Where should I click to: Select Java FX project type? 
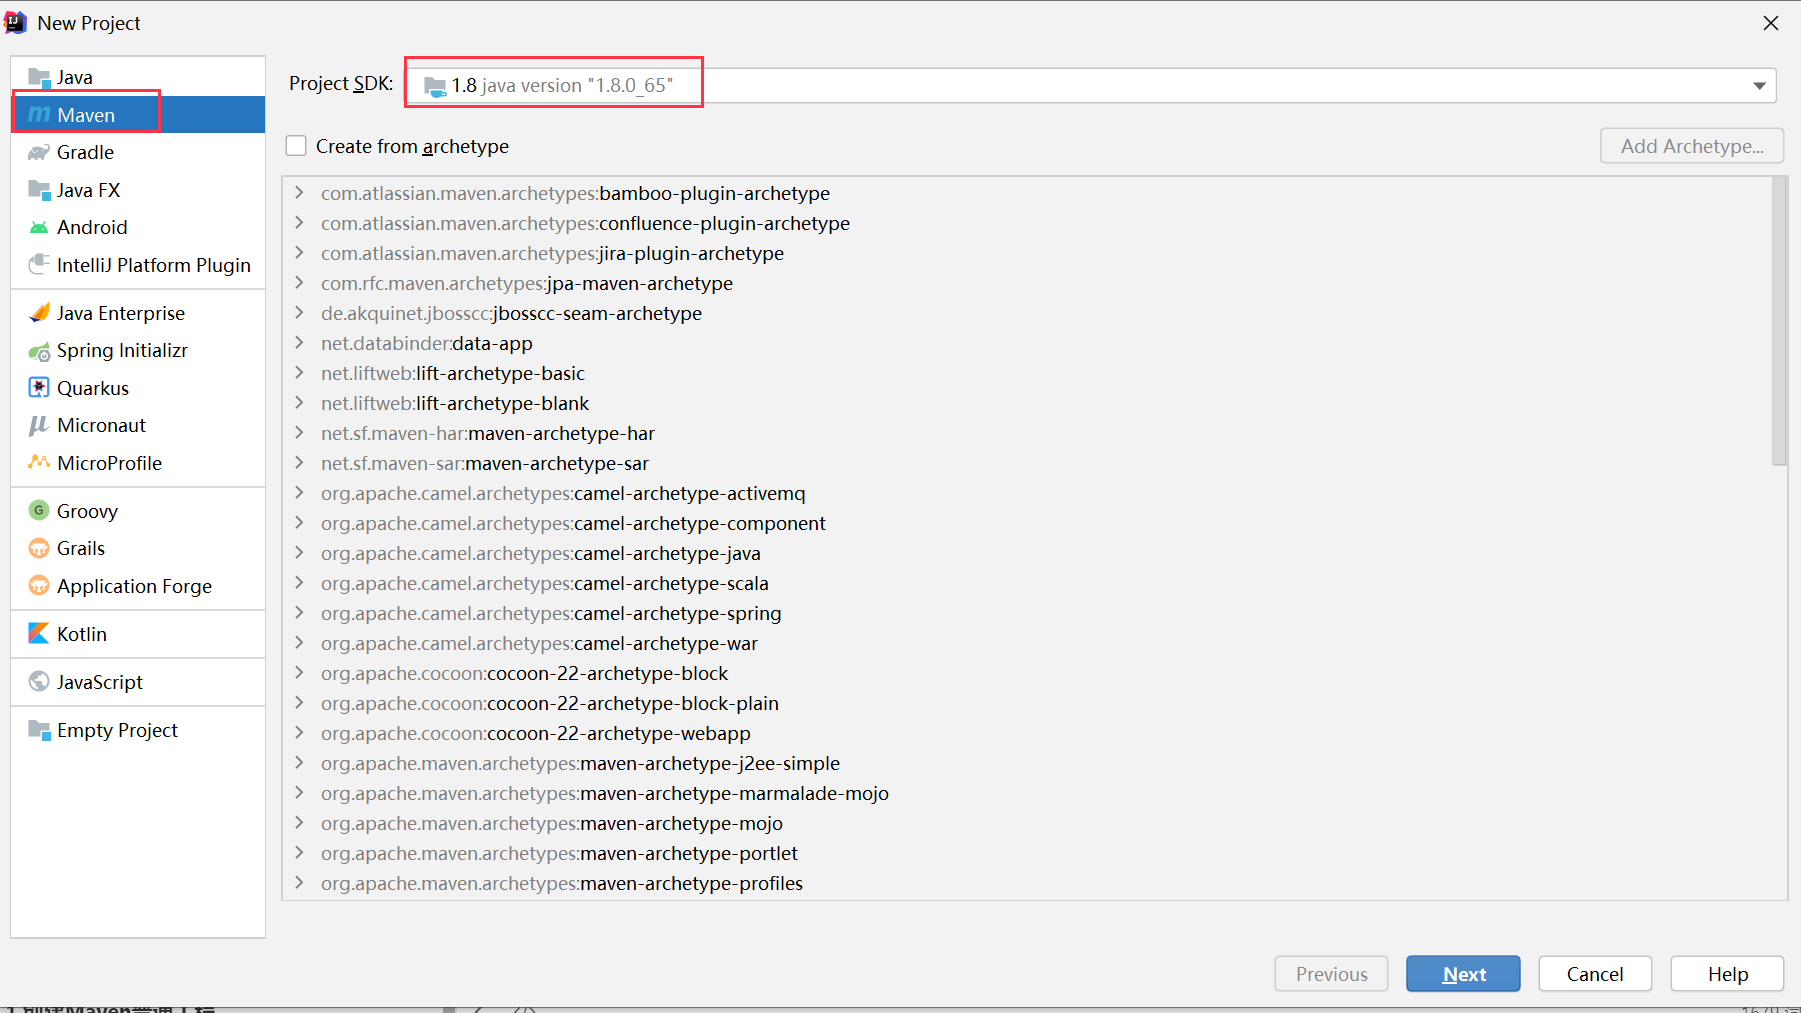tap(138, 190)
